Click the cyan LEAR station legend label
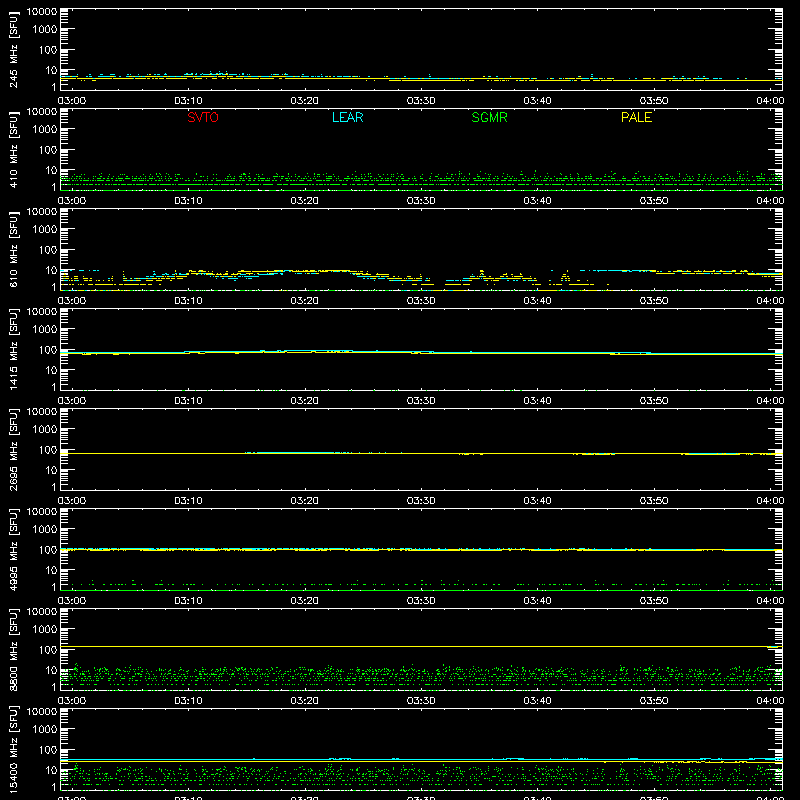Viewport: 800px width, 800px height. tap(347, 117)
